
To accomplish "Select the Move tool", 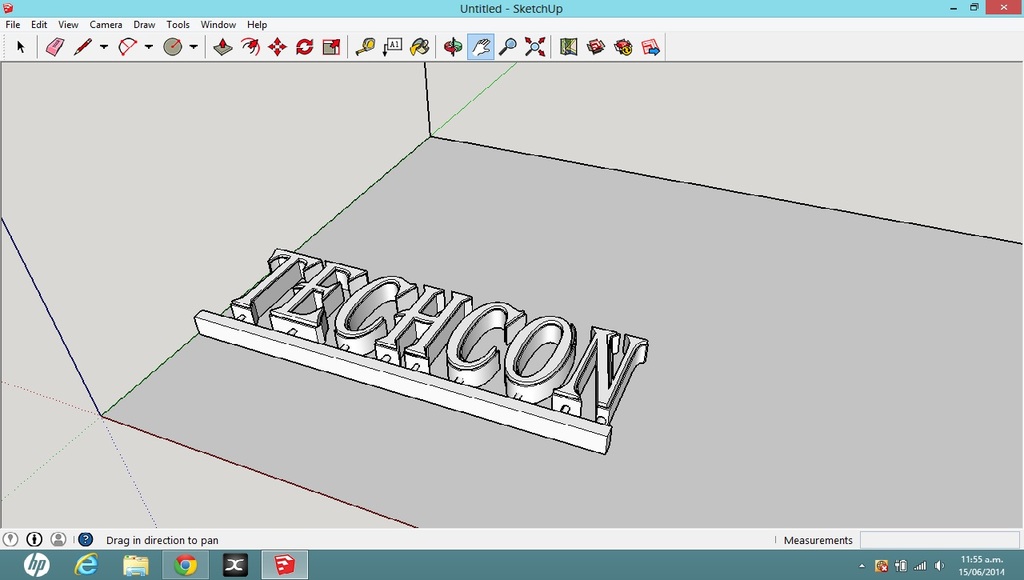I will click(x=278, y=47).
